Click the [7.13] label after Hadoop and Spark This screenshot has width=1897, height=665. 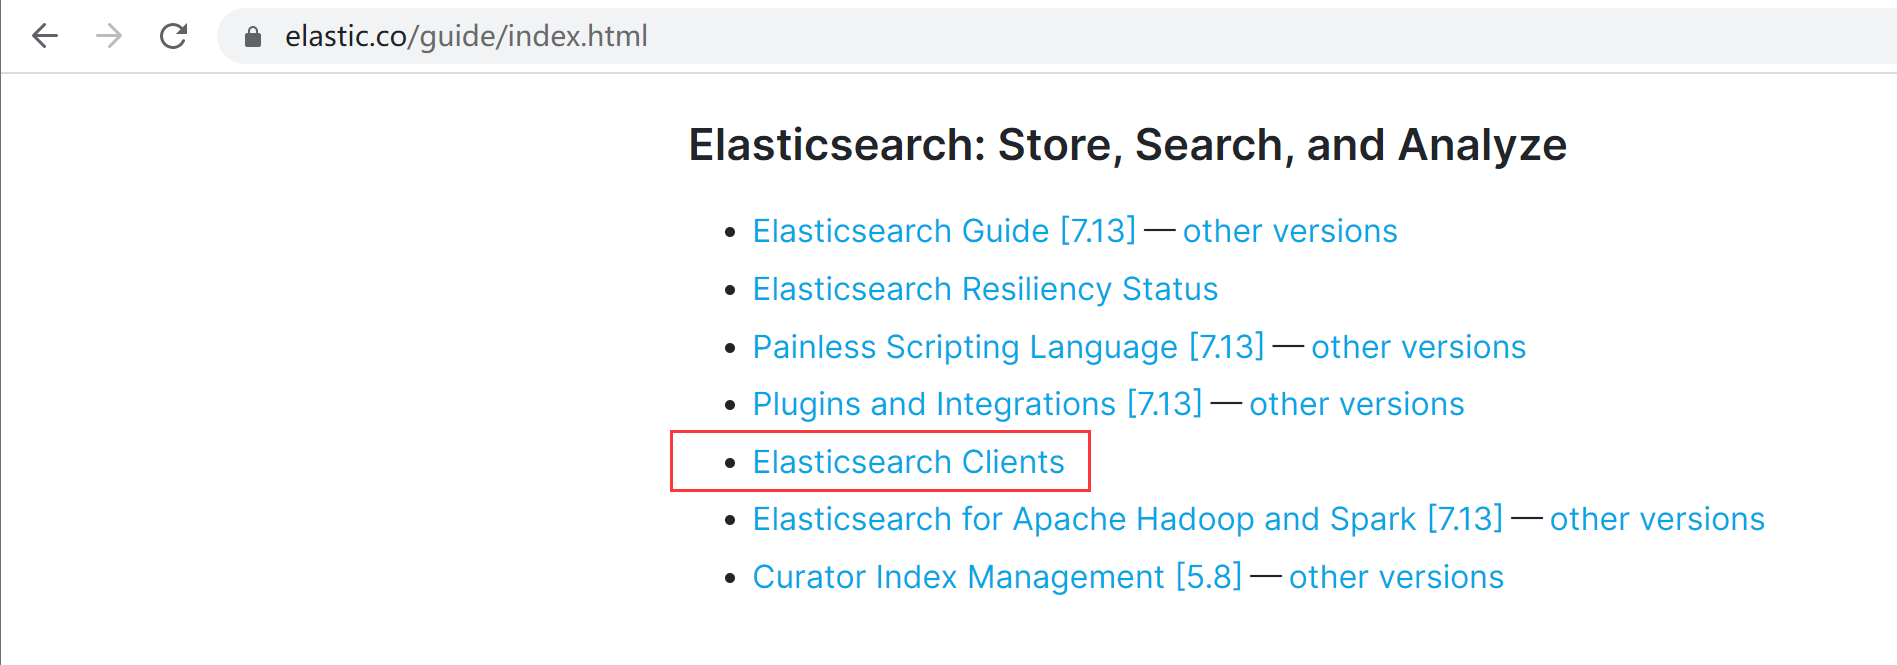click(x=1465, y=519)
